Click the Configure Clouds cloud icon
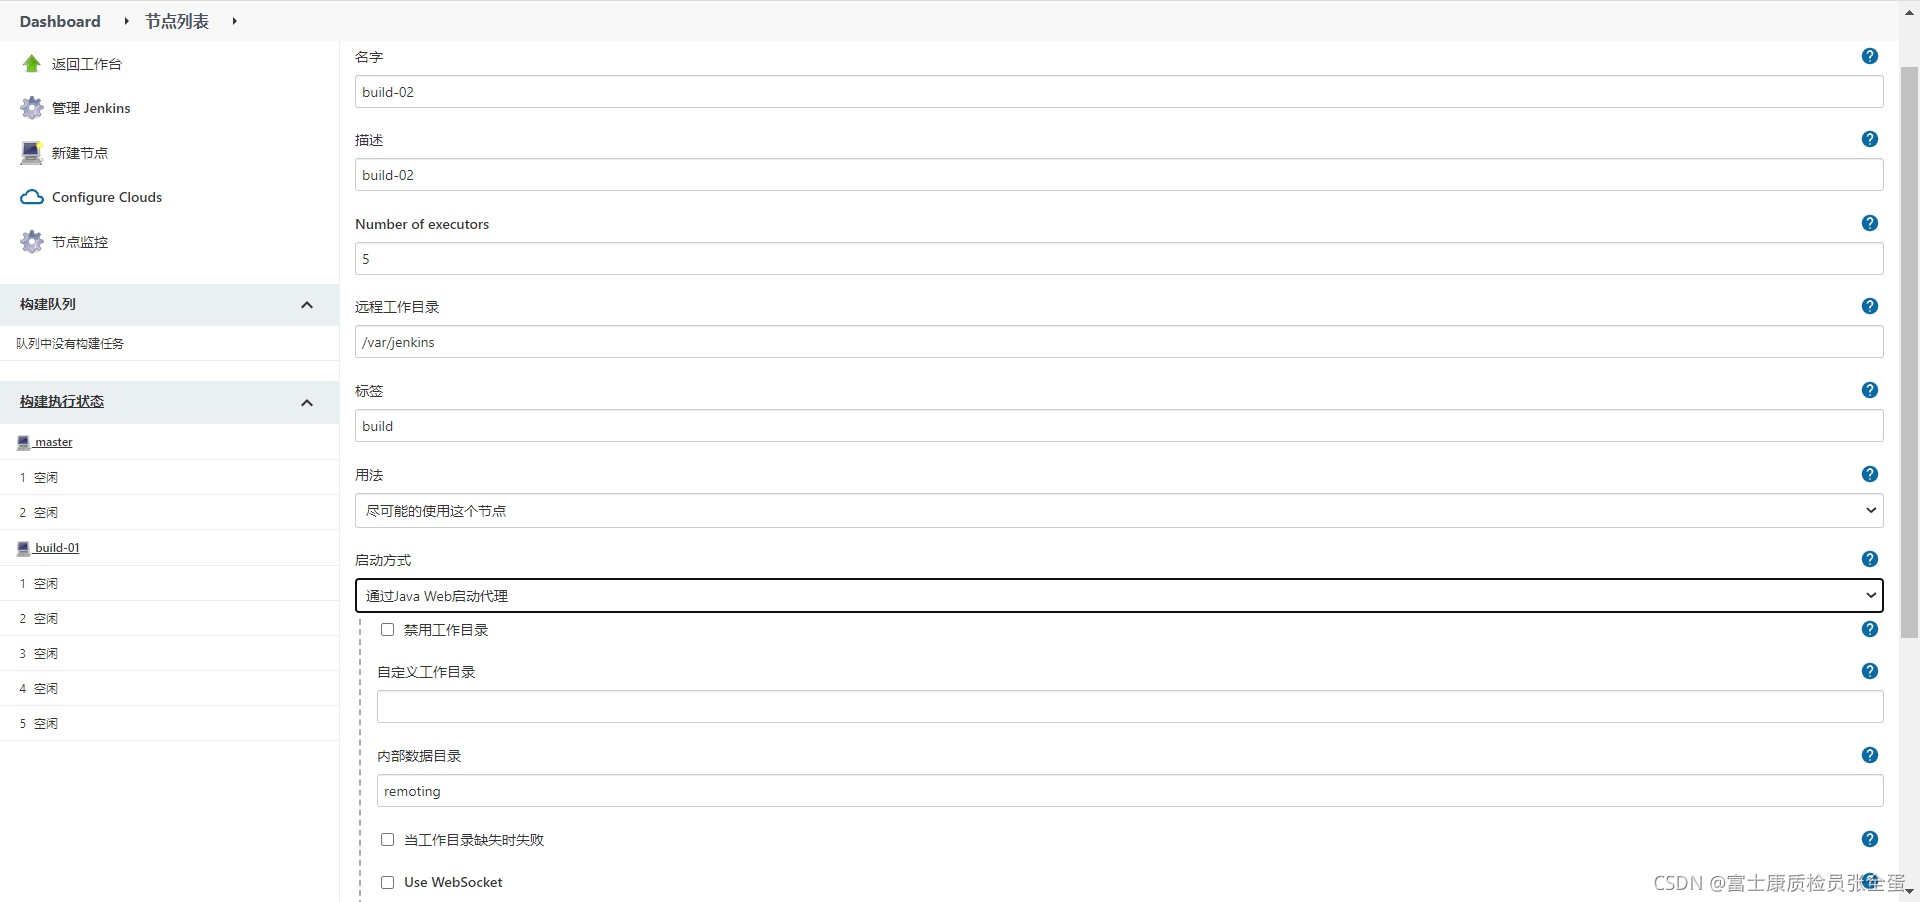The height and width of the screenshot is (902, 1920). (32, 197)
